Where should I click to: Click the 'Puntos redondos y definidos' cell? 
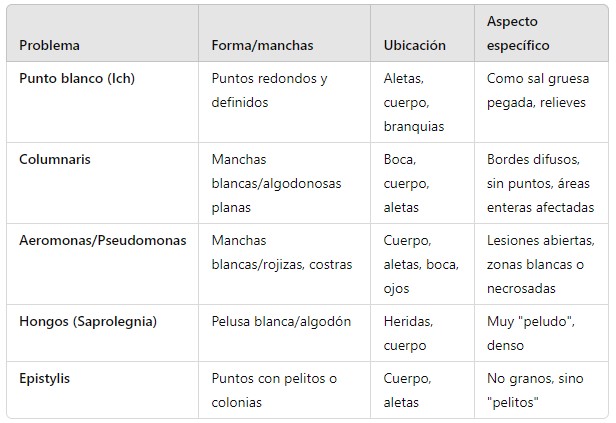(x=269, y=90)
